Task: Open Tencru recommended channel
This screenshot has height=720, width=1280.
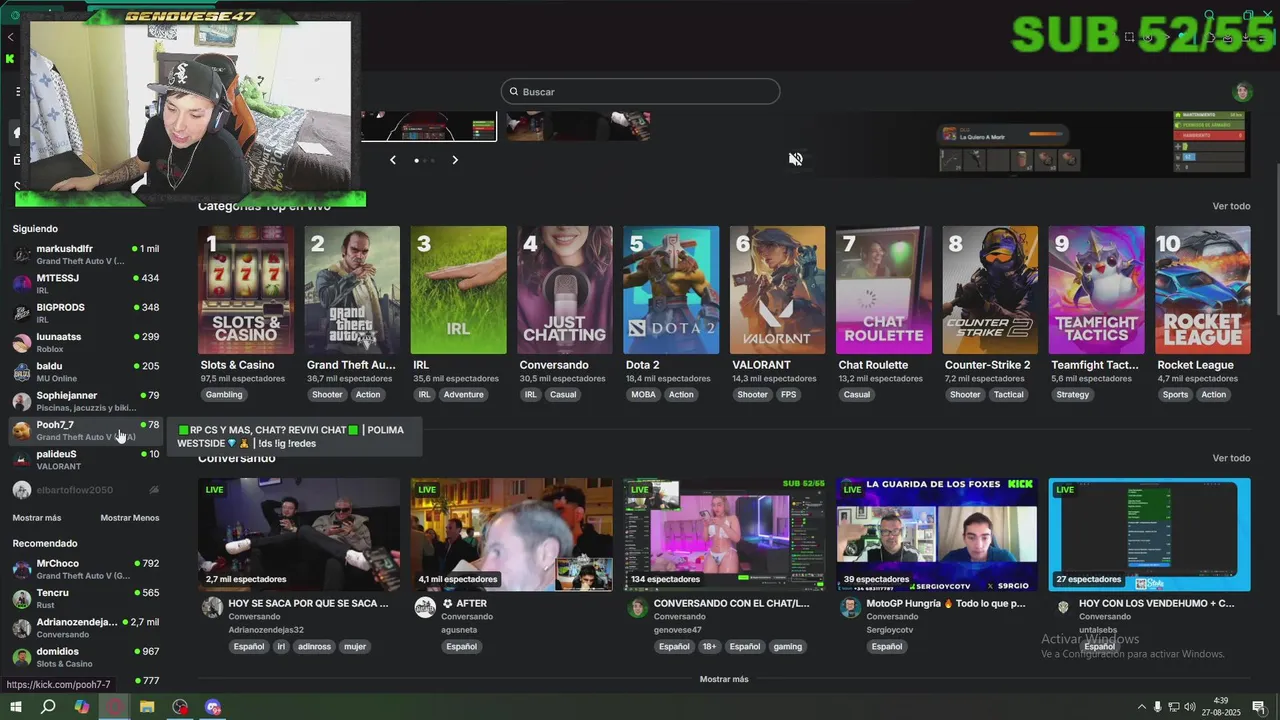Action: tap(85, 598)
